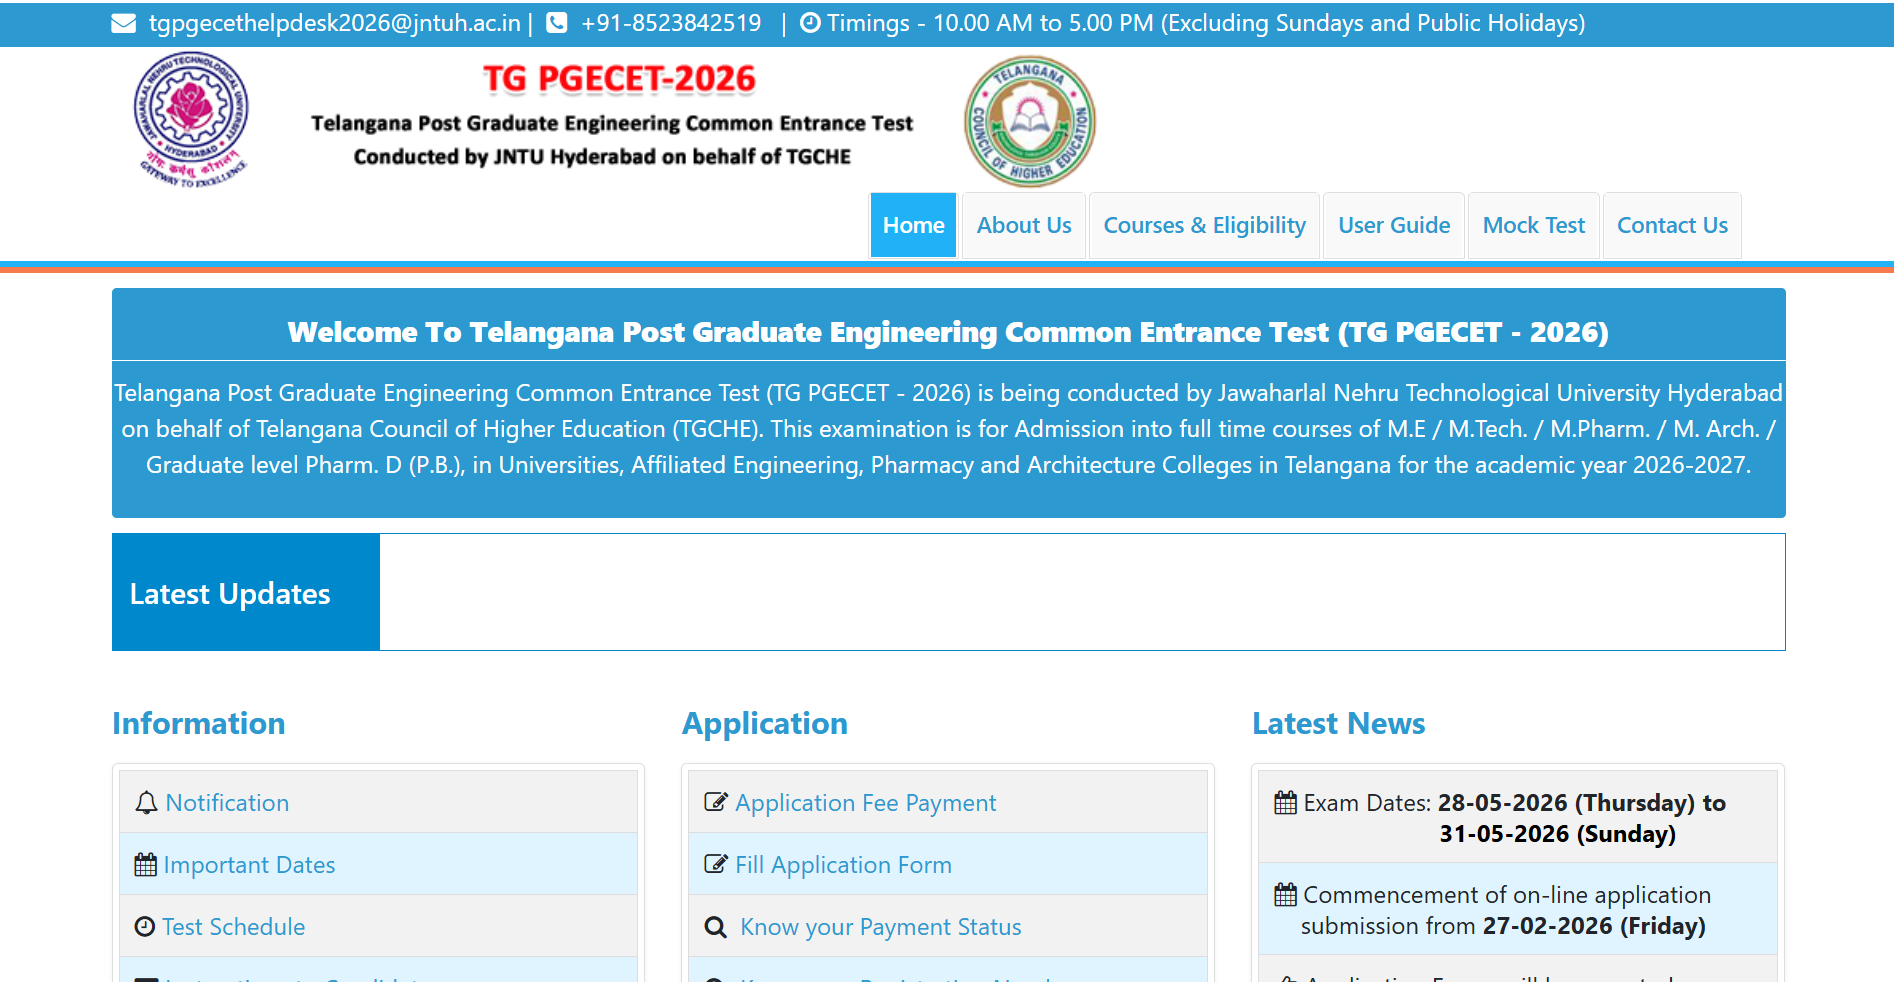Click the clock icon beside Test Schedule

click(x=144, y=926)
